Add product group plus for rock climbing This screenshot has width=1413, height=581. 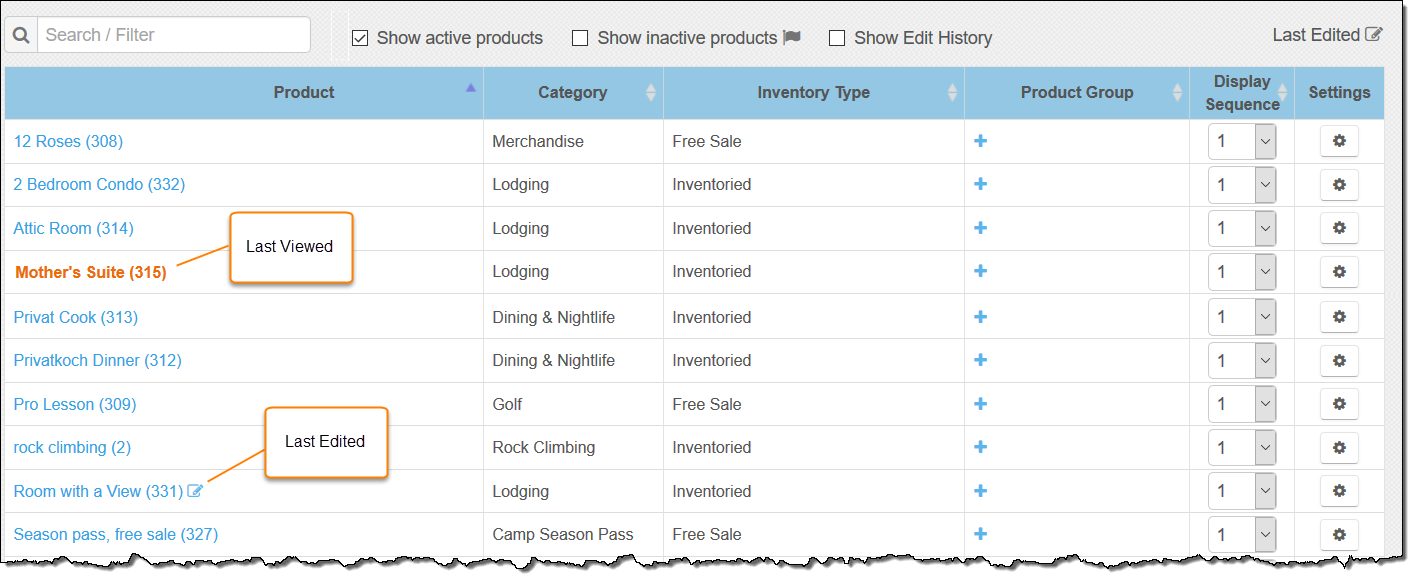tap(980, 447)
